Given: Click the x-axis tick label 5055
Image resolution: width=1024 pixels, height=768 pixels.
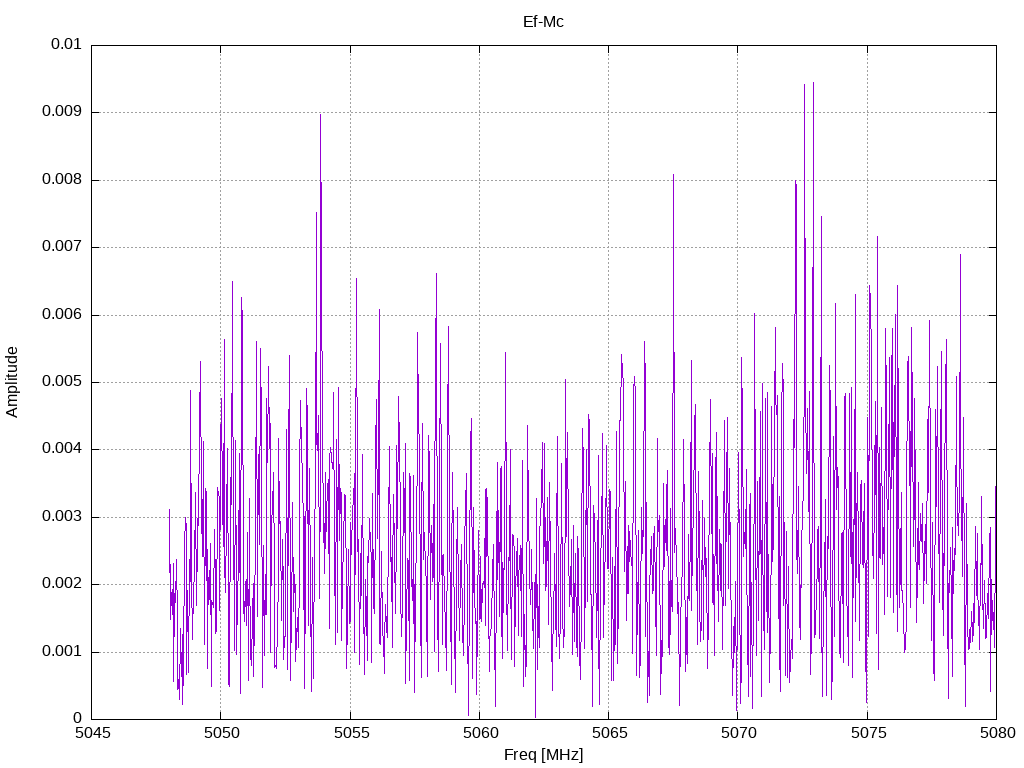Looking at the screenshot, I should 351,733.
